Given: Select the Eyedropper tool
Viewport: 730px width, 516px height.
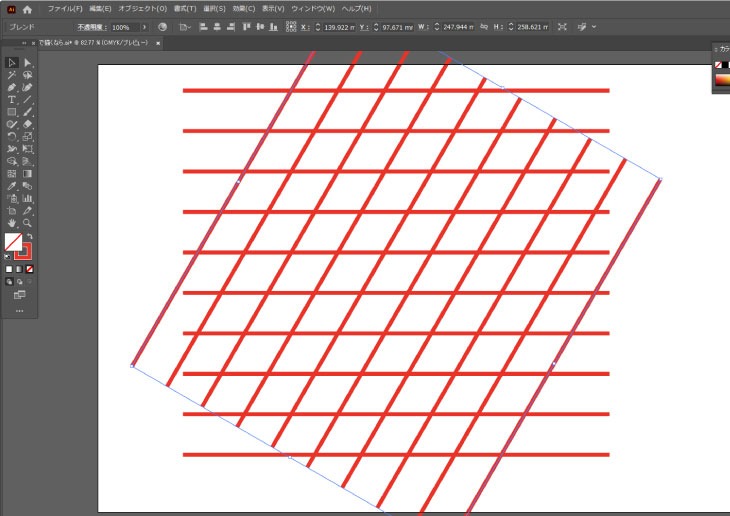Looking at the screenshot, I should coord(12,186).
